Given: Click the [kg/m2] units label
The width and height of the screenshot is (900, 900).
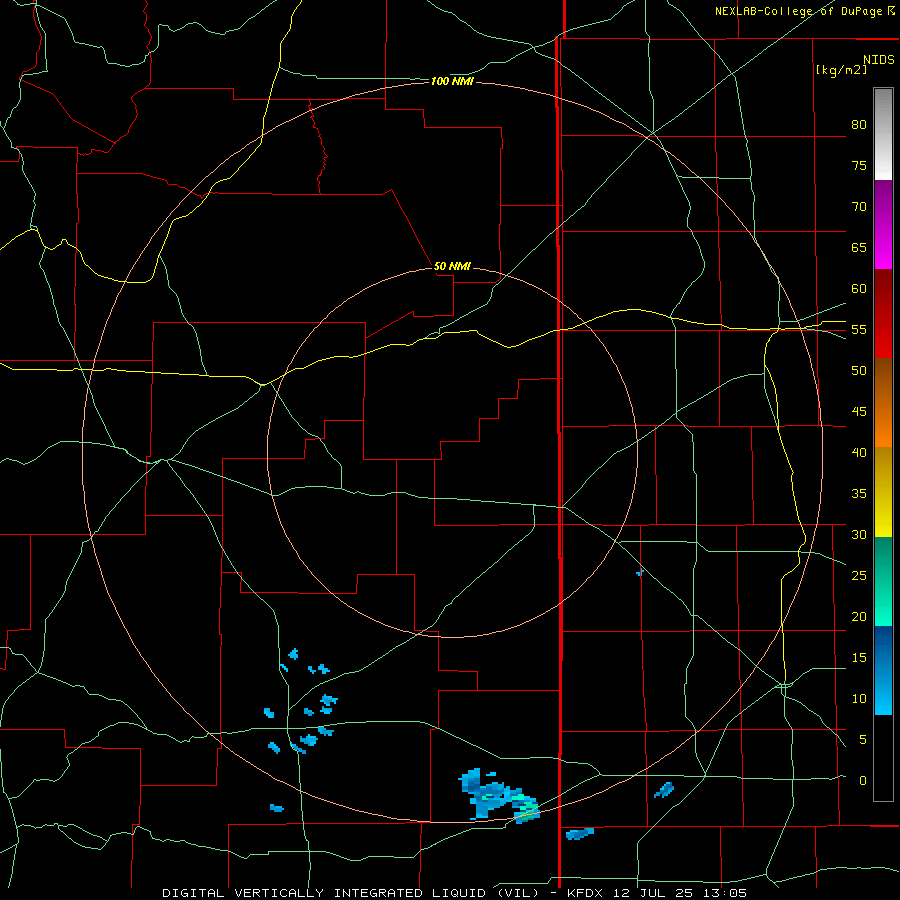Looking at the screenshot, I should pos(841,70).
